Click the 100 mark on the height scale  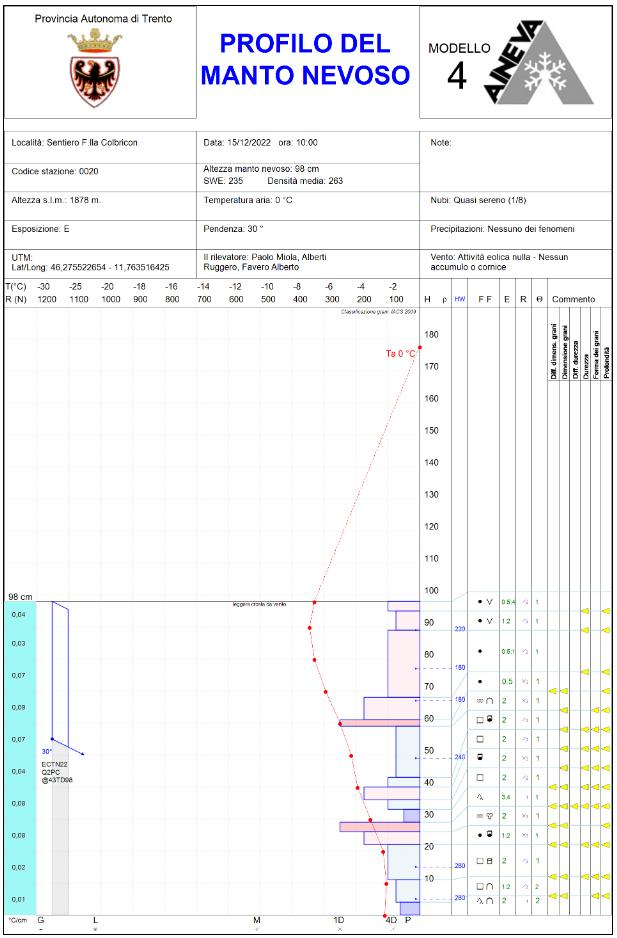tap(431, 590)
